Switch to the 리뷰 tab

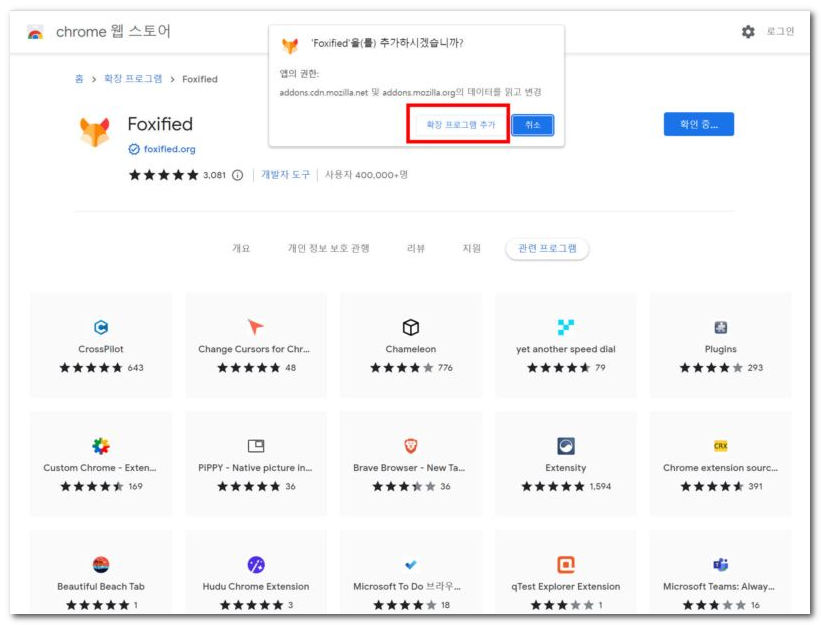[416, 249]
